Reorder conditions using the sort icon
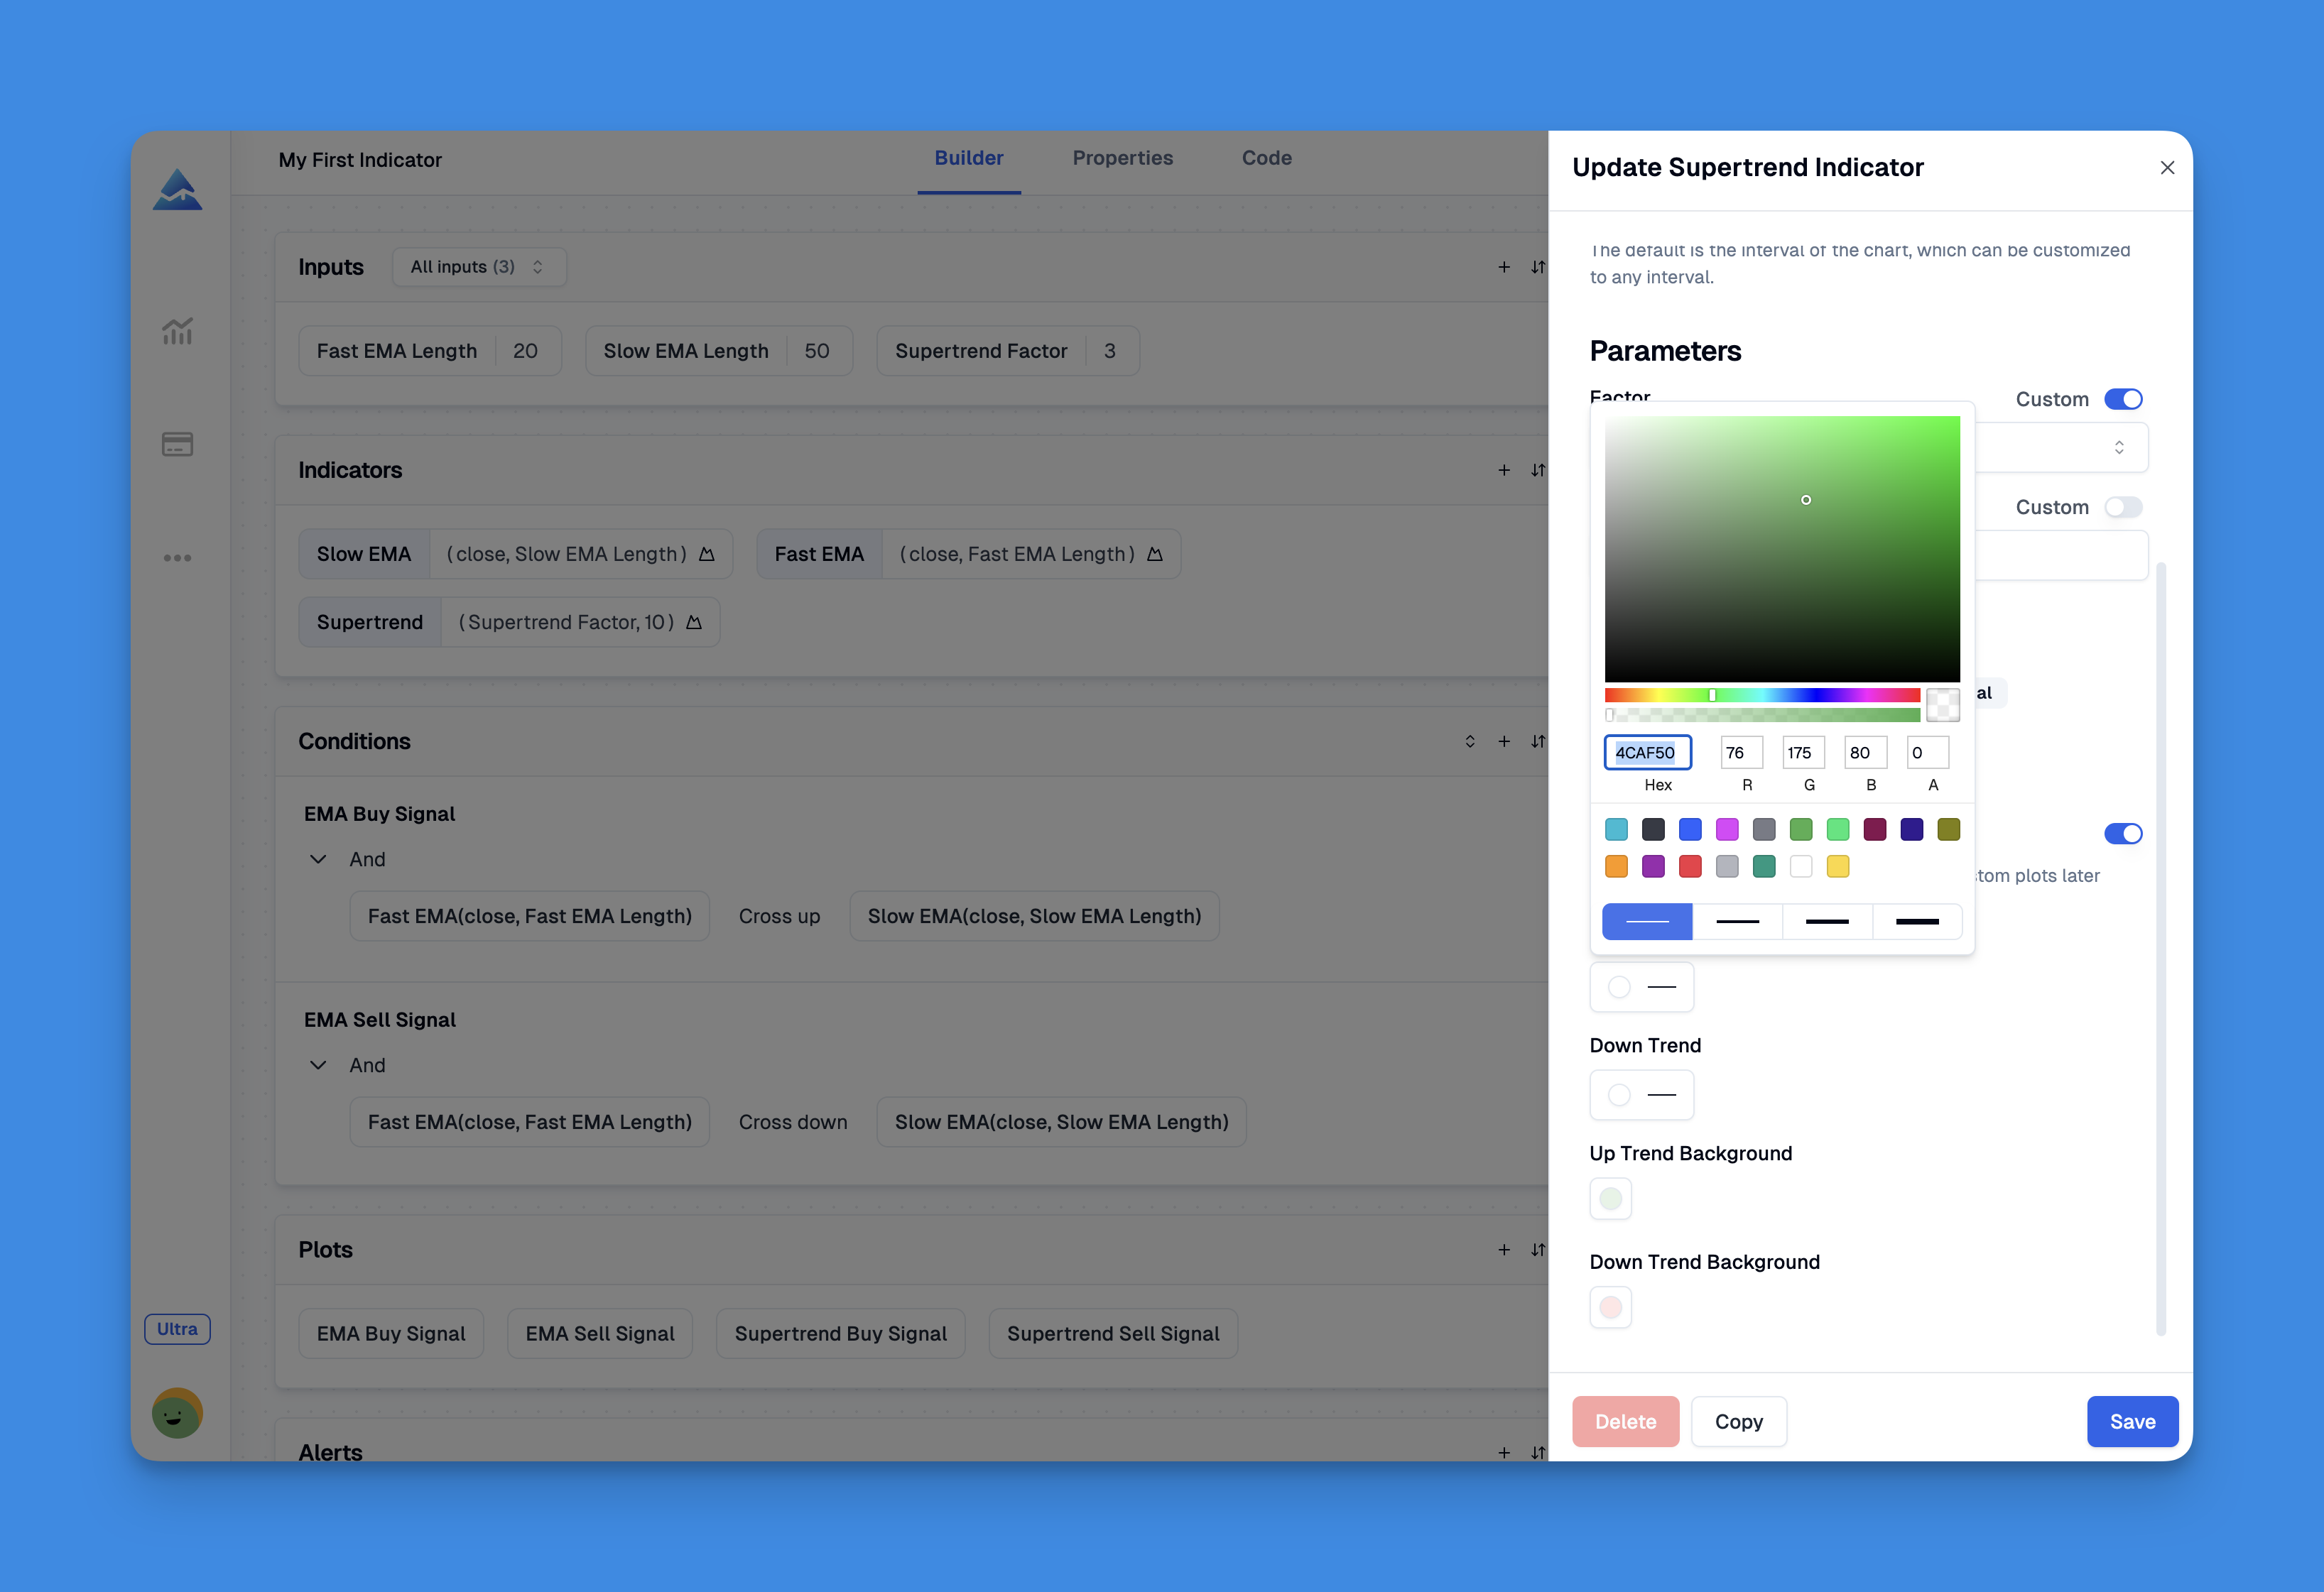Viewport: 2324px width, 1592px height. (1538, 741)
